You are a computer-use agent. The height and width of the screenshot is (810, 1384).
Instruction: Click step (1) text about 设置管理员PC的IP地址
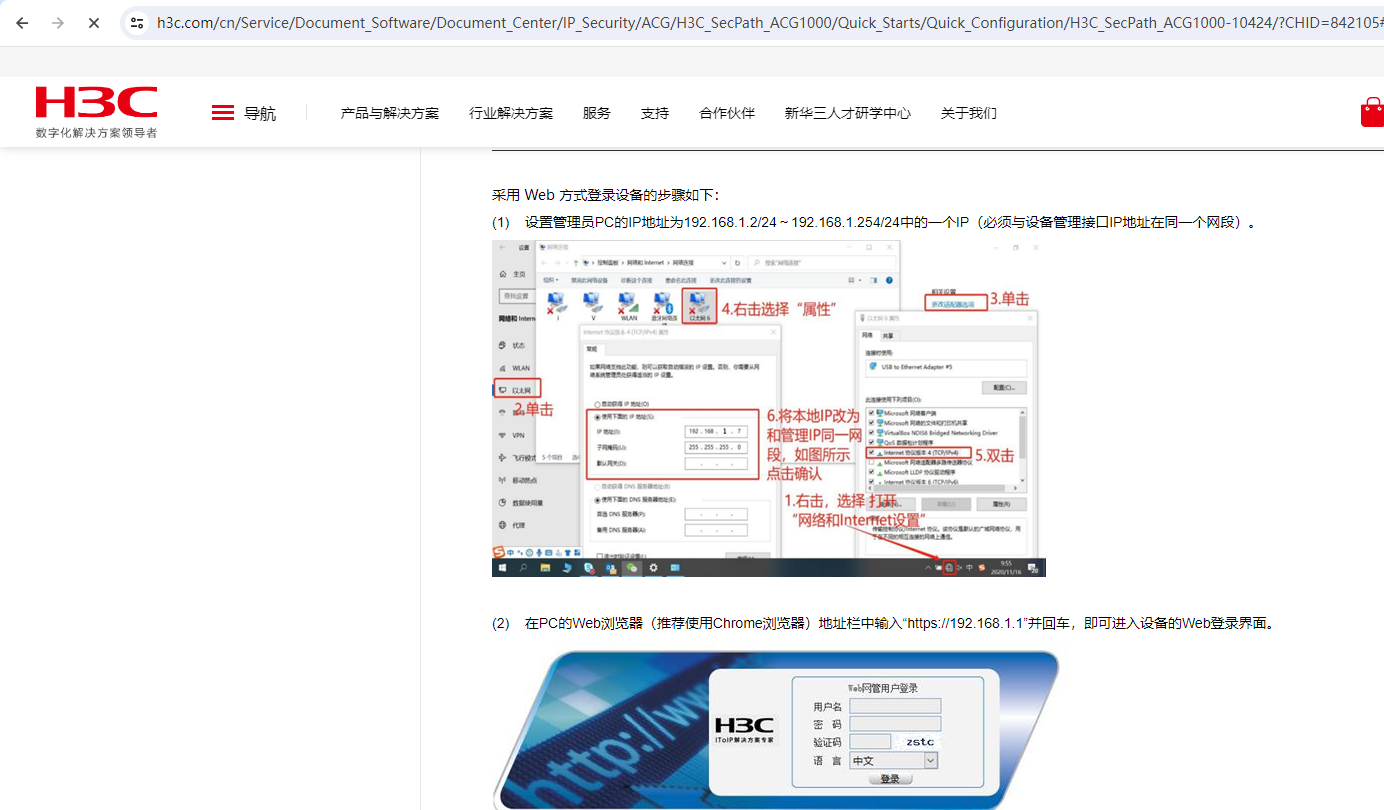(874, 222)
